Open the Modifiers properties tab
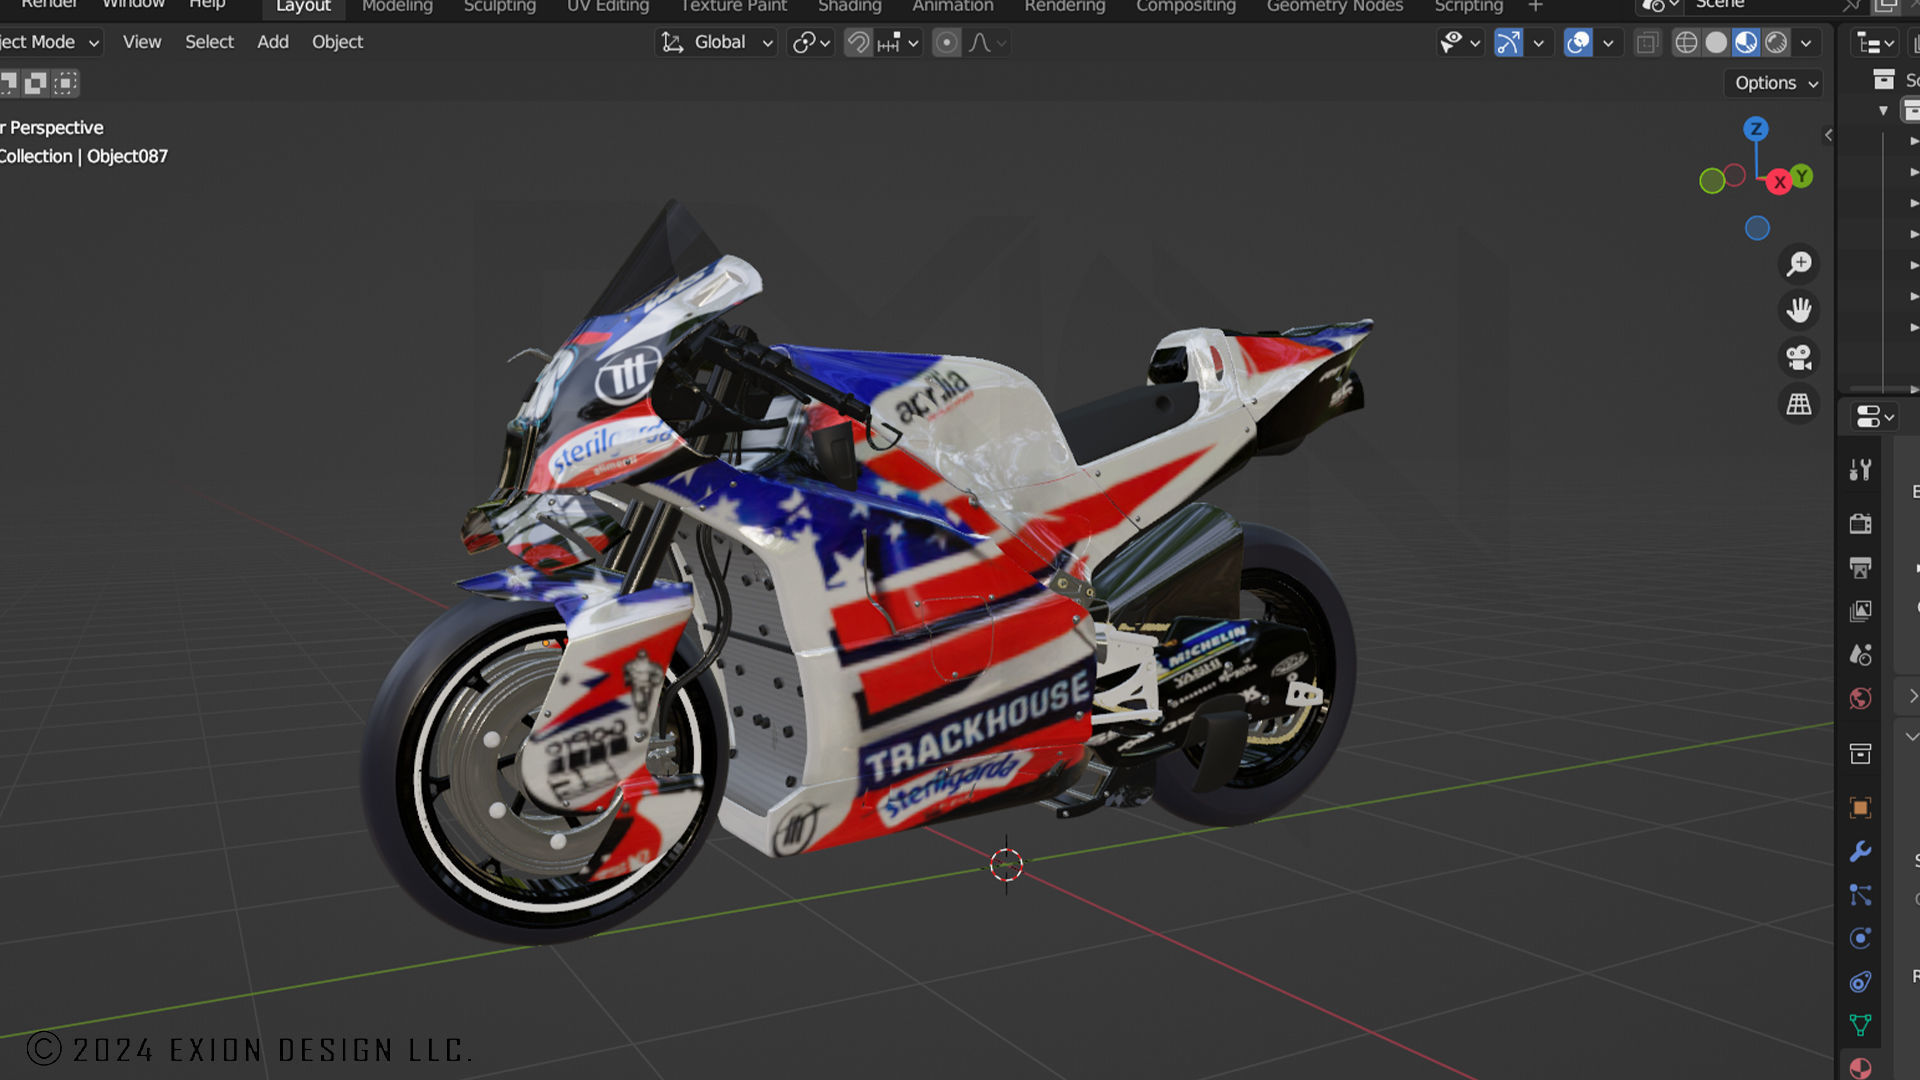Image resolution: width=1920 pixels, height=1080 pixels. pyautogui.click(x=1860, y=851)
